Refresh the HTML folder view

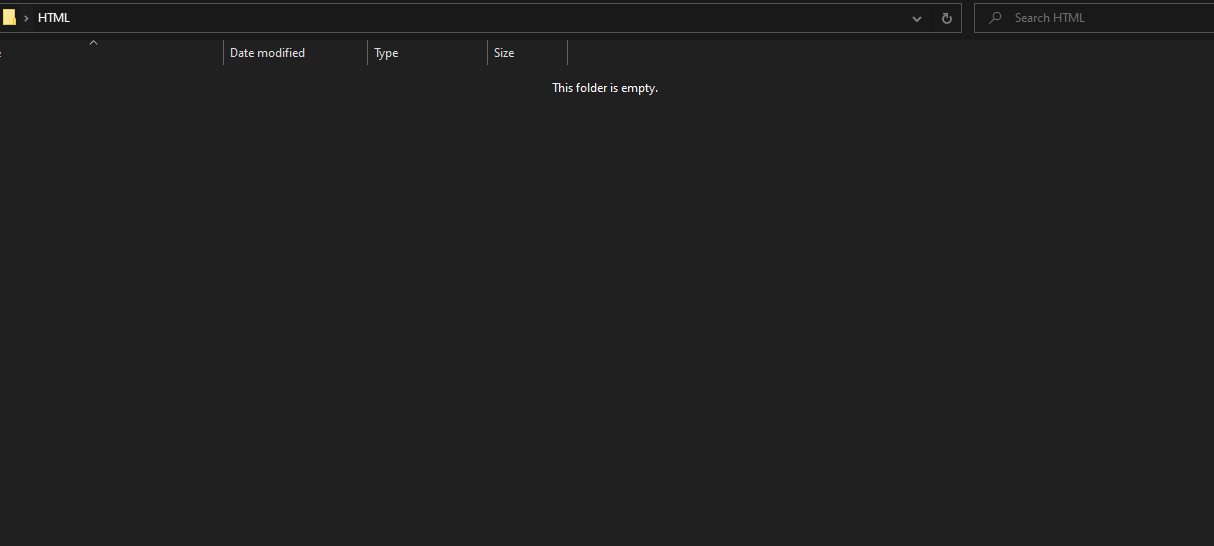(946, 18)
